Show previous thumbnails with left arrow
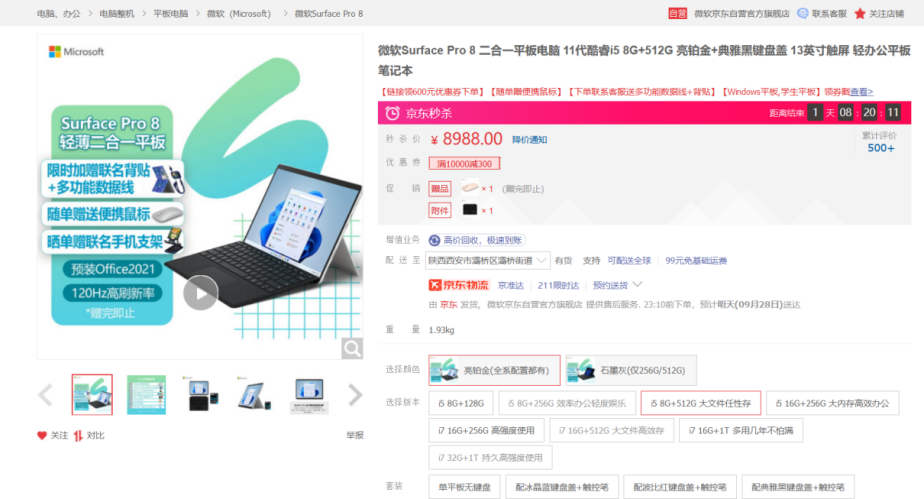Image resolution: width=924 pixels, height=499 pixels. tap(45, 395)
